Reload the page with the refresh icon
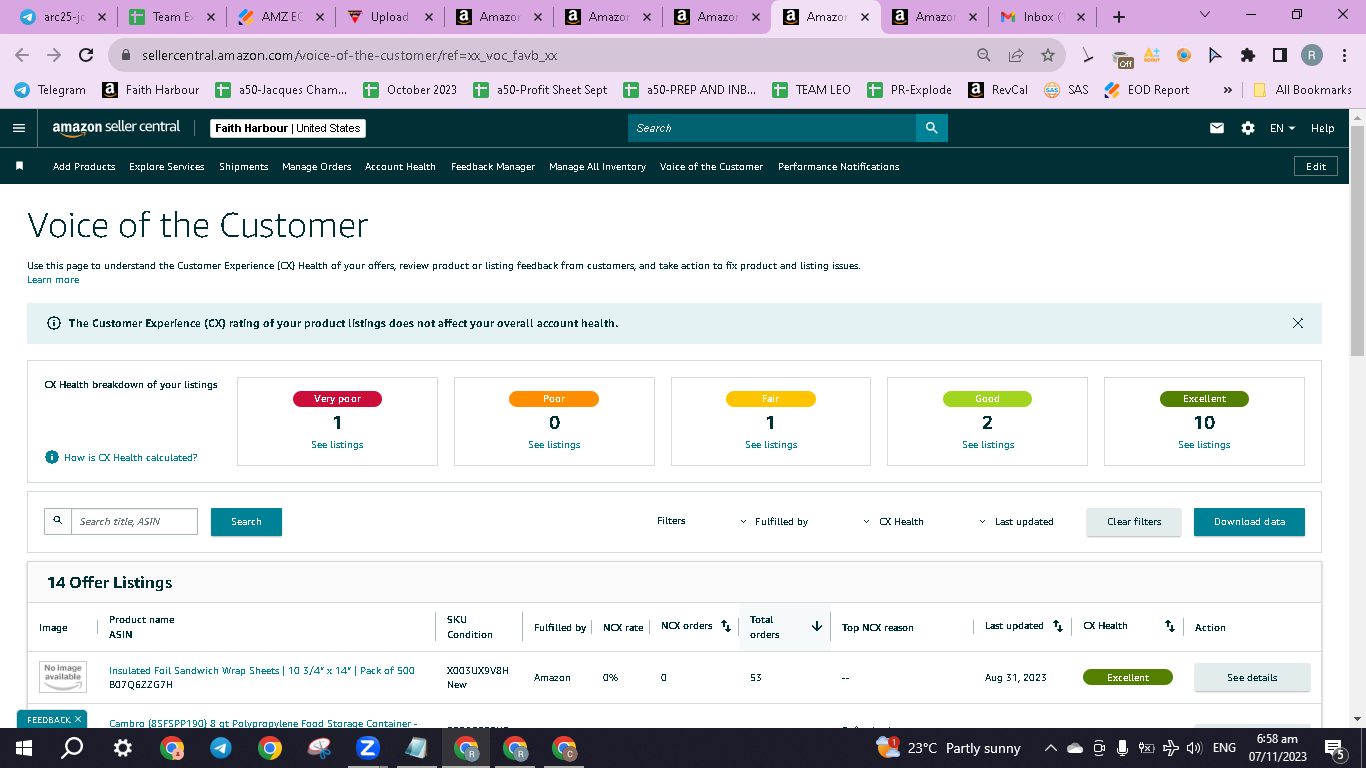 [x=86, y=55]
